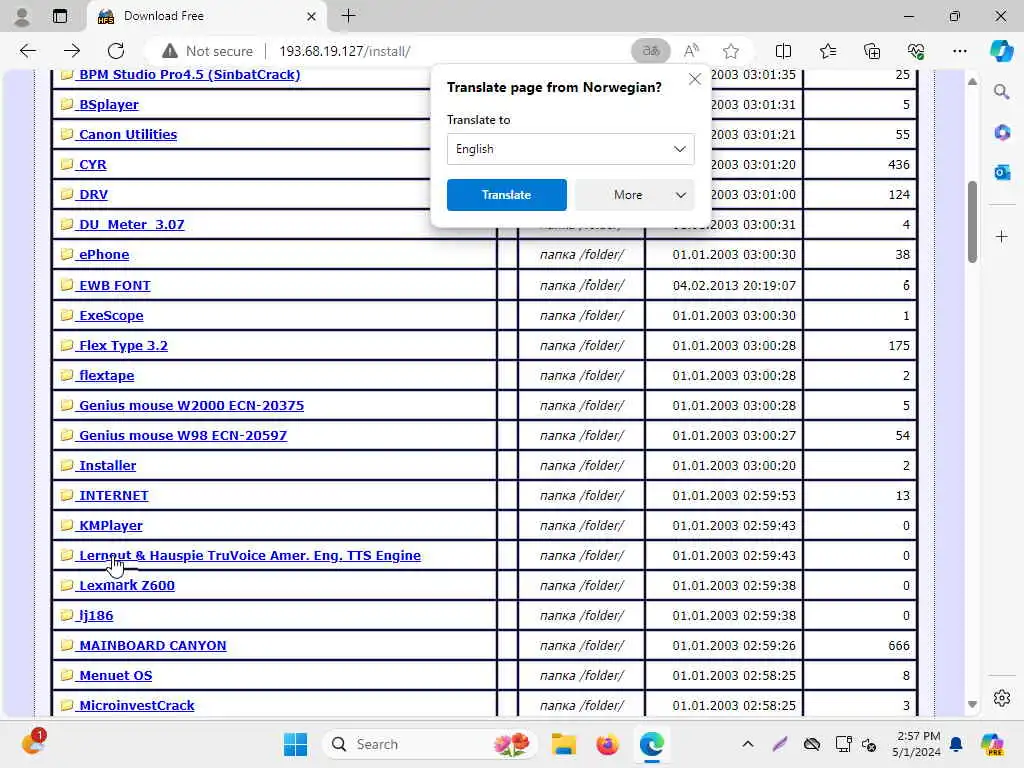
Task: Open Browser essentials heart icon
Action: point(916,51)
